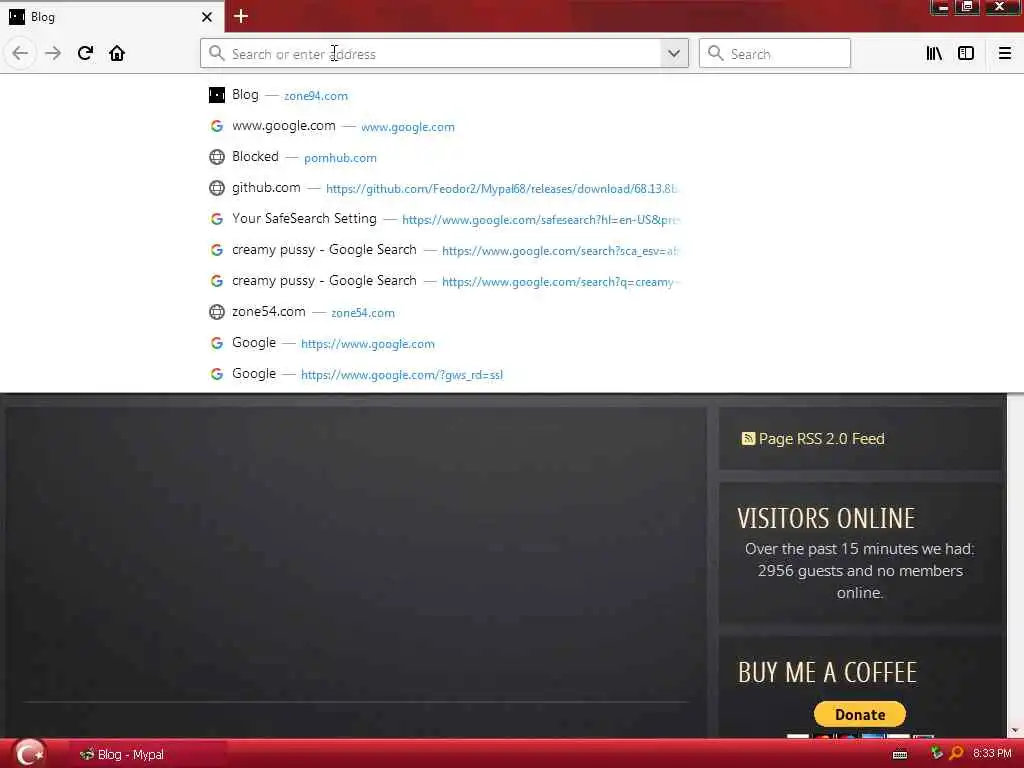Click the globe icon beside github.com

(217, 188)
